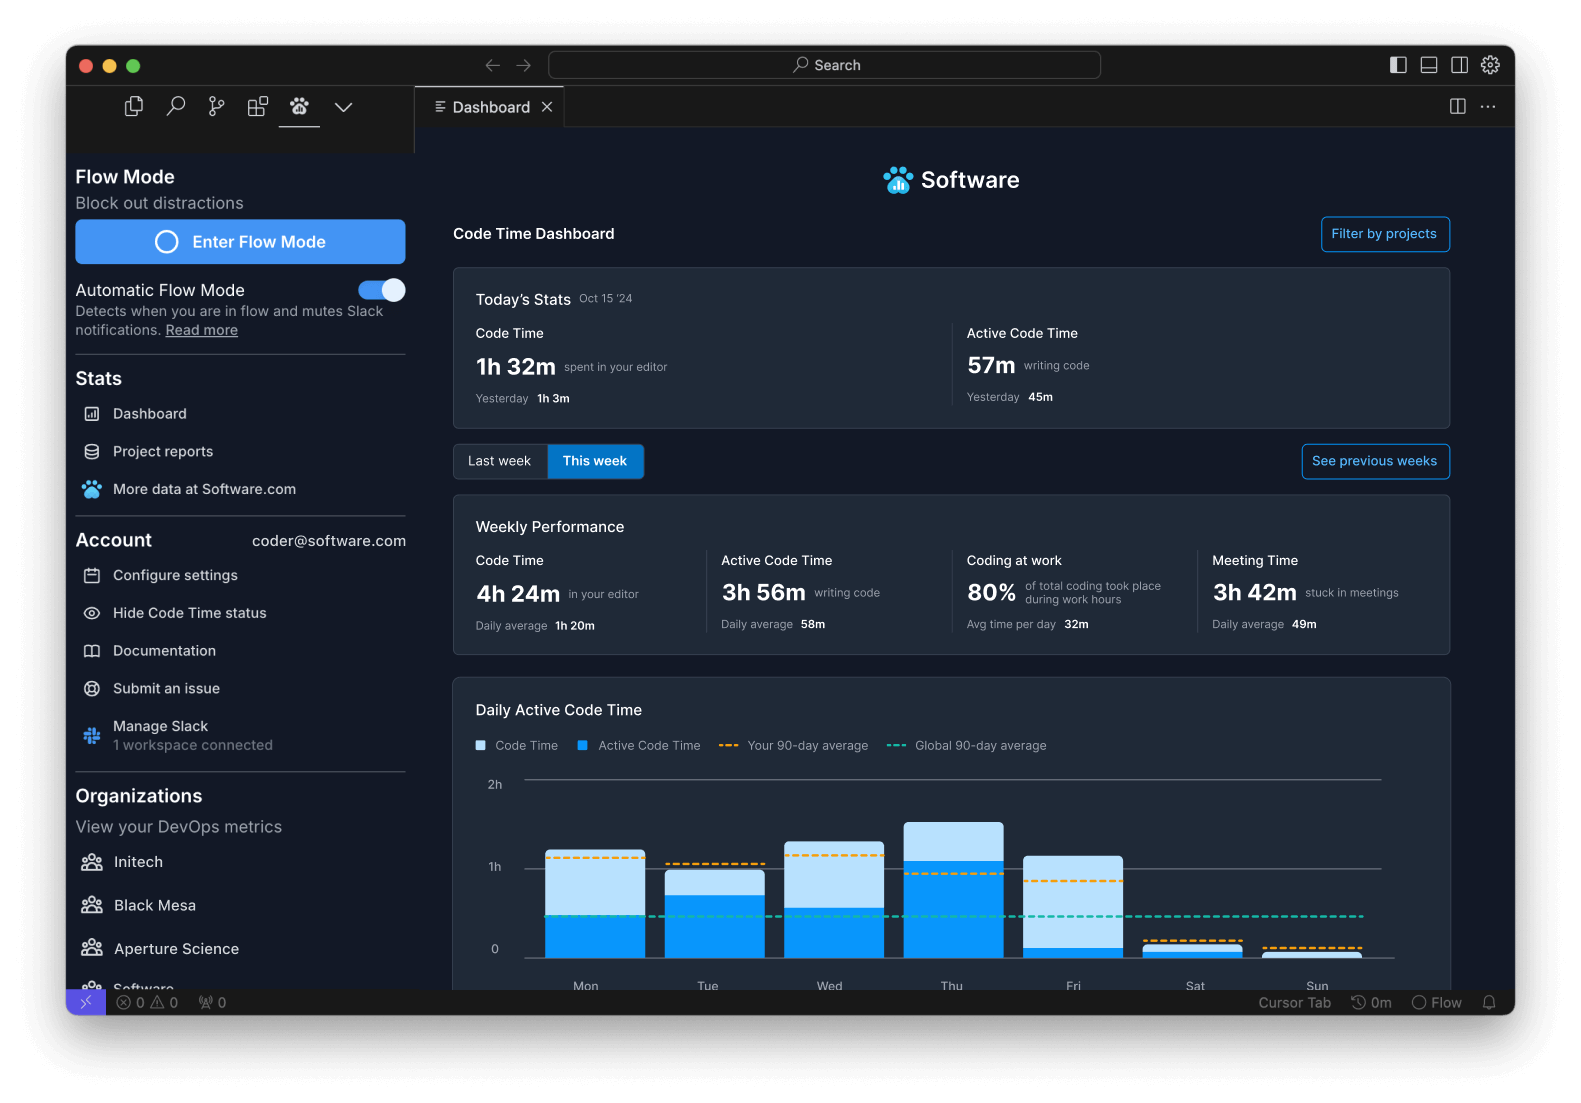
Task: Open the Filter by projects dropdown
Action: (x=1384, y=234)
